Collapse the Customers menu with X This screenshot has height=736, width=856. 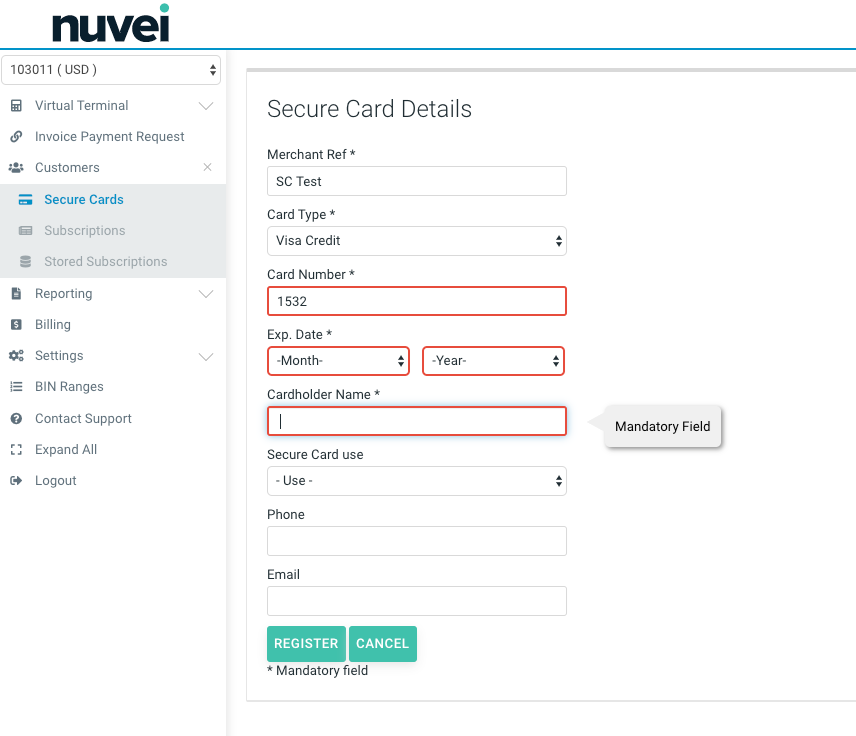207,168
